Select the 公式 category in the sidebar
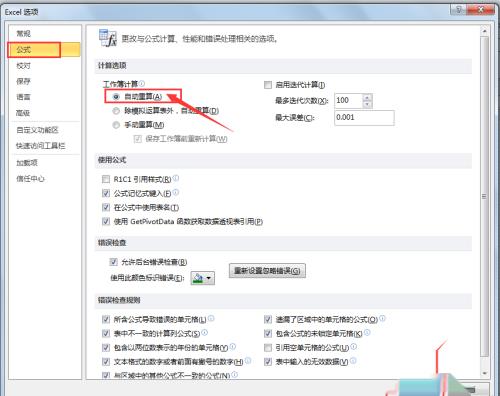Screen dimensions: 500x396 (45, 50)
